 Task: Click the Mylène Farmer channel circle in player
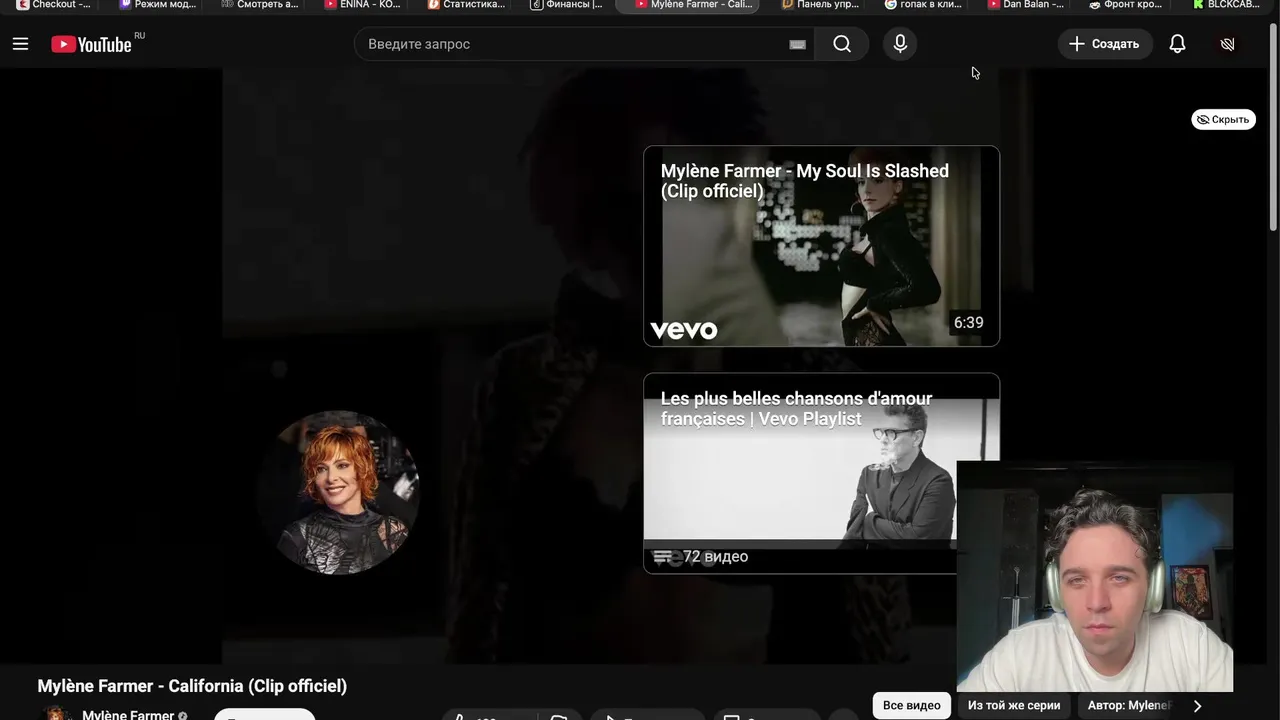point(338,492)
